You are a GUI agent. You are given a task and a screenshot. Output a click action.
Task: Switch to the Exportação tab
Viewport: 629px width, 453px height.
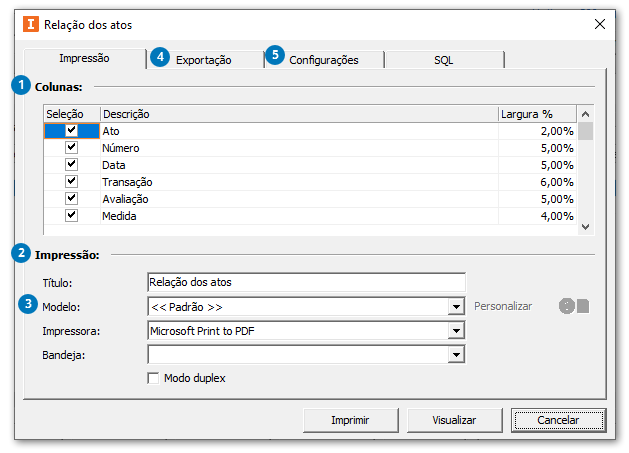tap(204, 60)
